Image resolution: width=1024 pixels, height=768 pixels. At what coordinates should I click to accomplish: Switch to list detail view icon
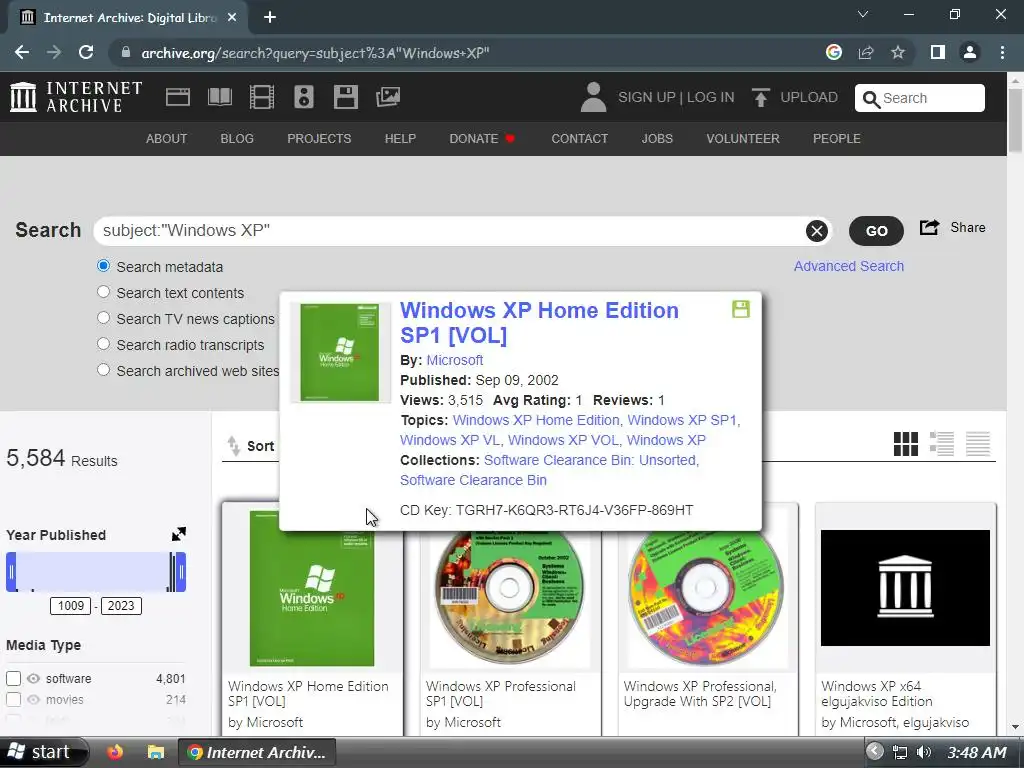pyautogui.click(x=942, y=444)
